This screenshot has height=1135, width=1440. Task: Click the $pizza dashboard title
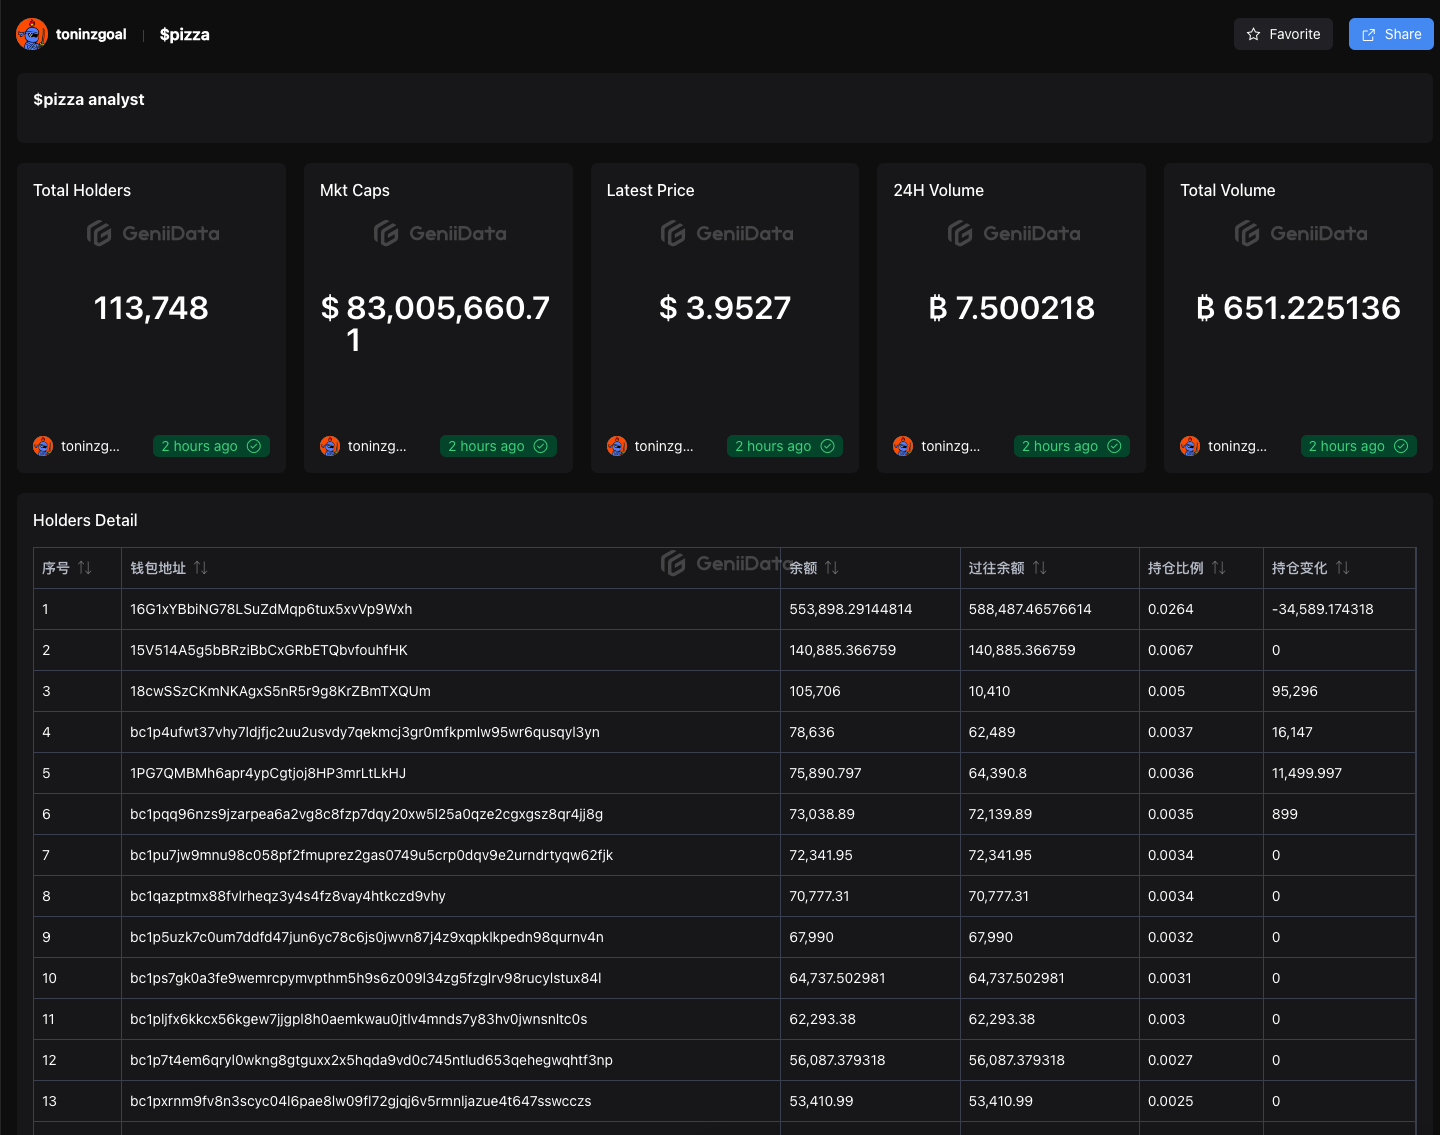(185, 34)
